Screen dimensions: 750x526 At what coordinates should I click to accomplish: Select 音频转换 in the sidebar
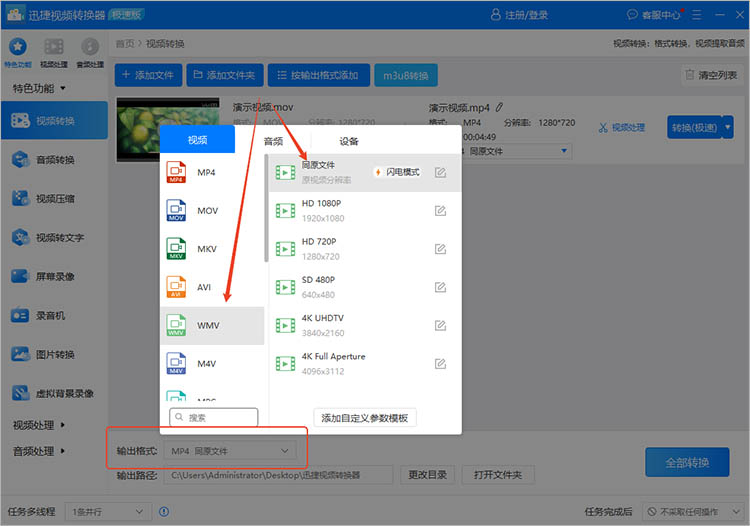point(55,160)
